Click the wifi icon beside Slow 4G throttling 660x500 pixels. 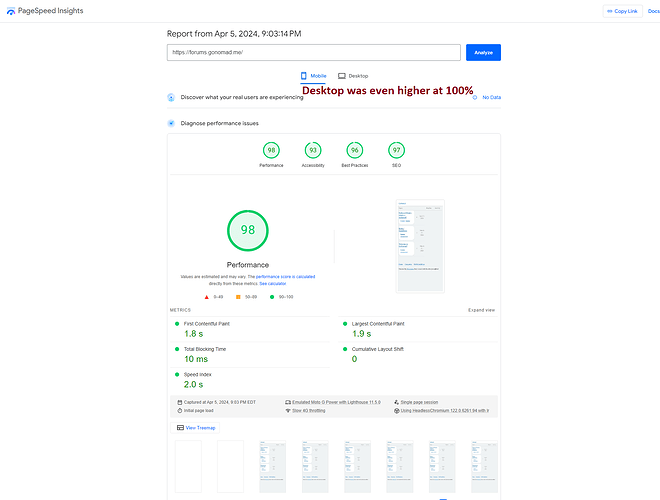tap(288, 411)
